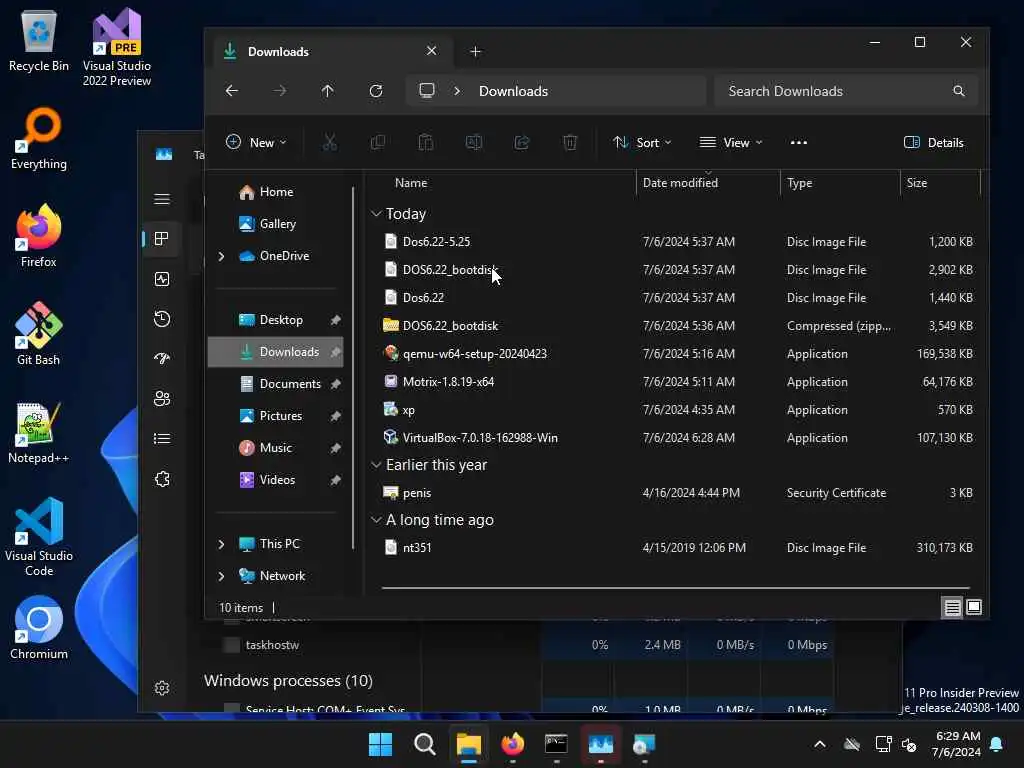
Task: Click the navigation pane vertical scrollbar
Action: 353,366
